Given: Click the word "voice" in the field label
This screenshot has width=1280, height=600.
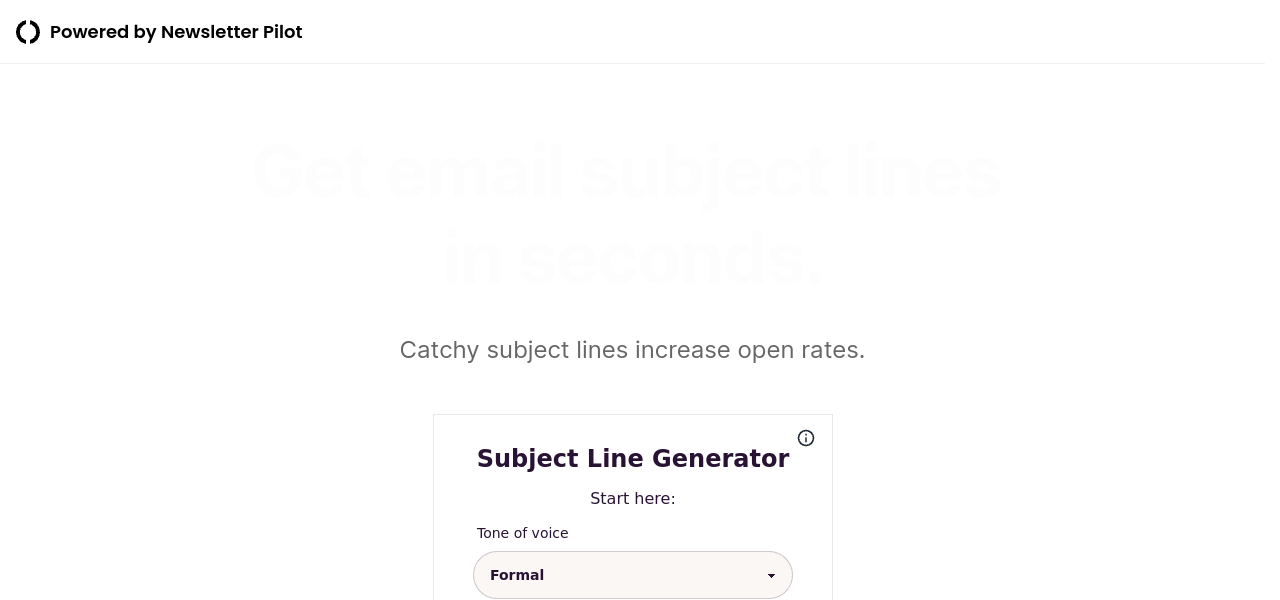Looking at the screenshot, I should [x=548, y=533].
